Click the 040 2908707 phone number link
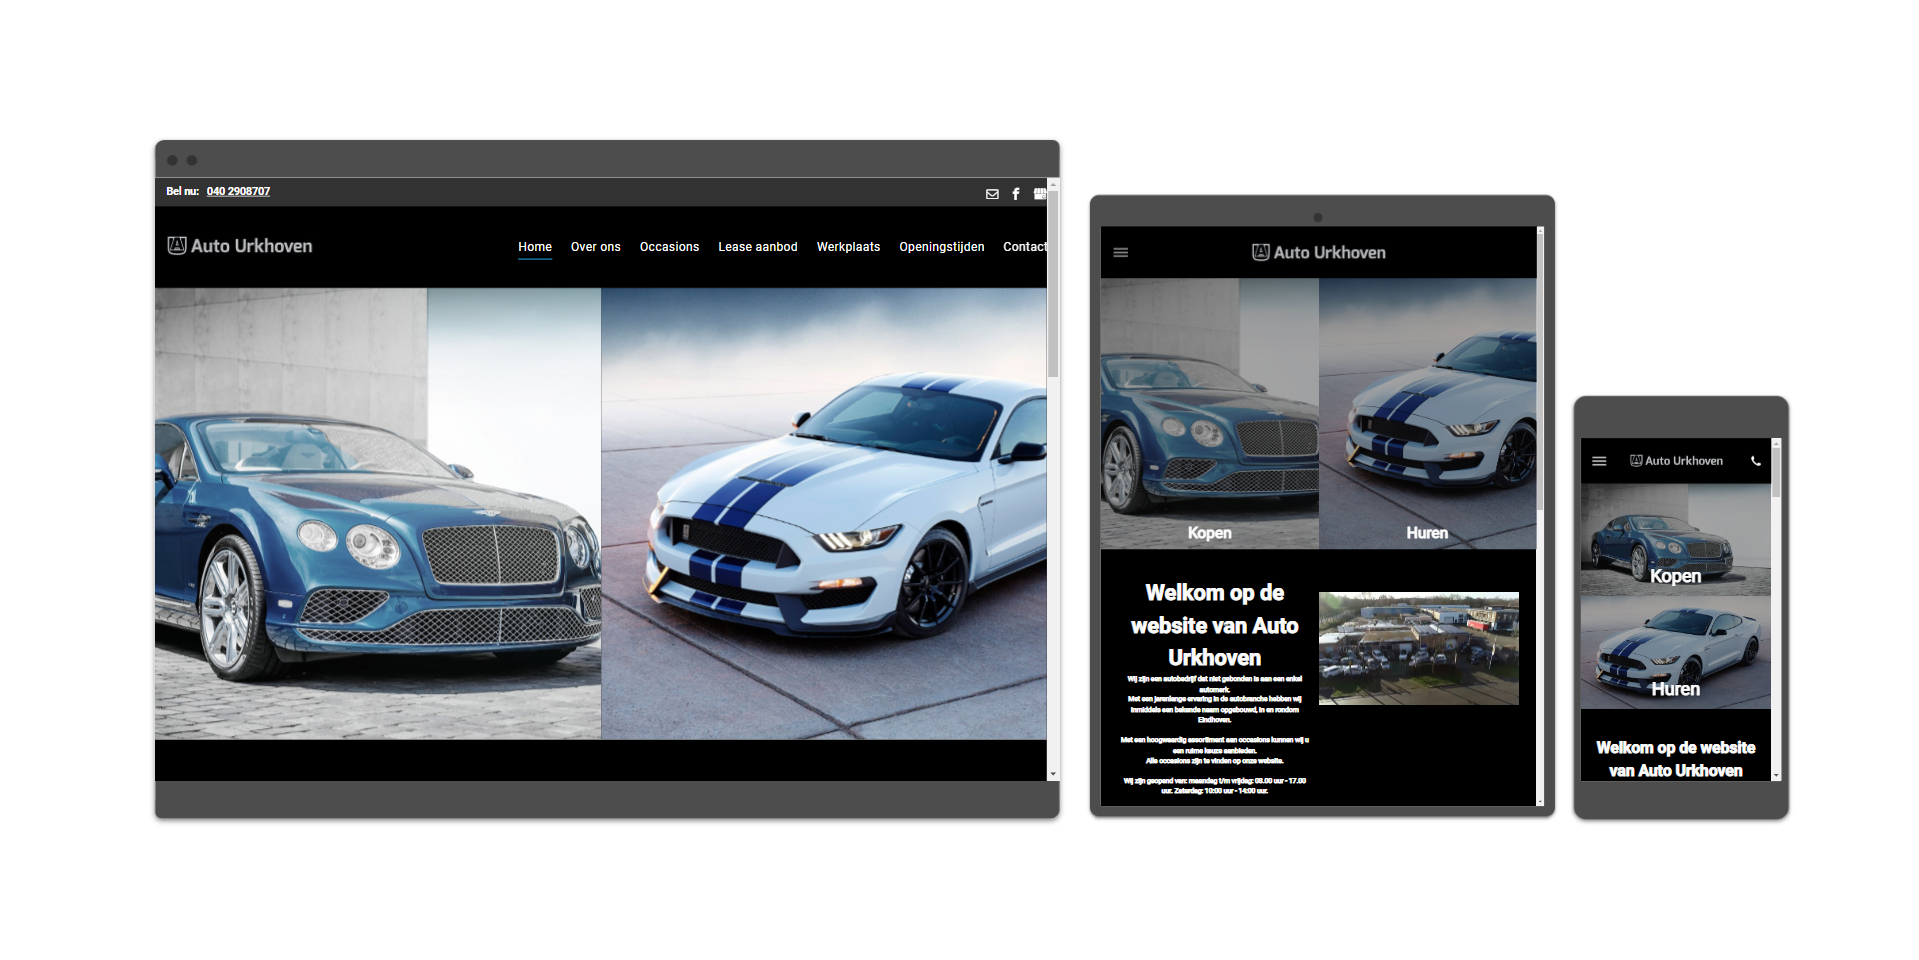1919x960 pixels. pyautogui.click(x=238, y=191)
